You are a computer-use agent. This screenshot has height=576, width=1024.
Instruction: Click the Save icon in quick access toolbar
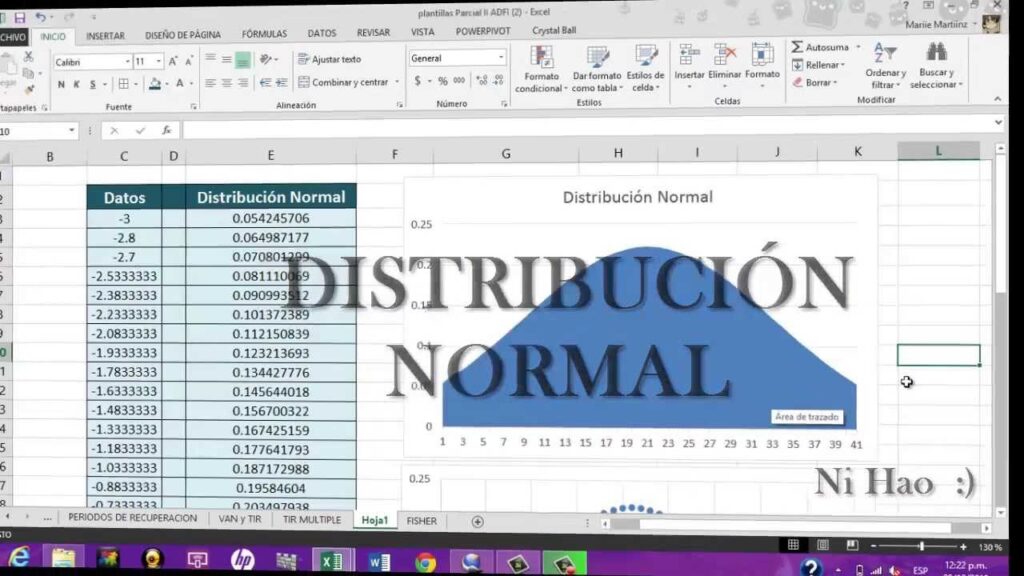18,16
